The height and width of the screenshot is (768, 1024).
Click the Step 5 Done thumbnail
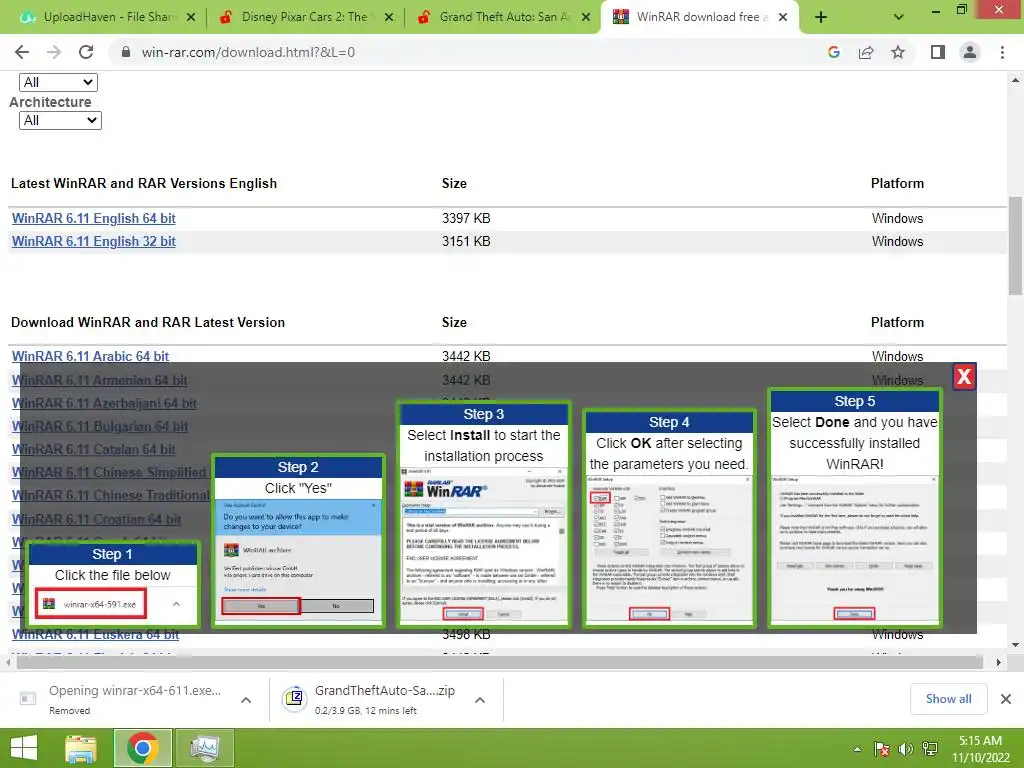pyautogui.click(x=854, y=508)
